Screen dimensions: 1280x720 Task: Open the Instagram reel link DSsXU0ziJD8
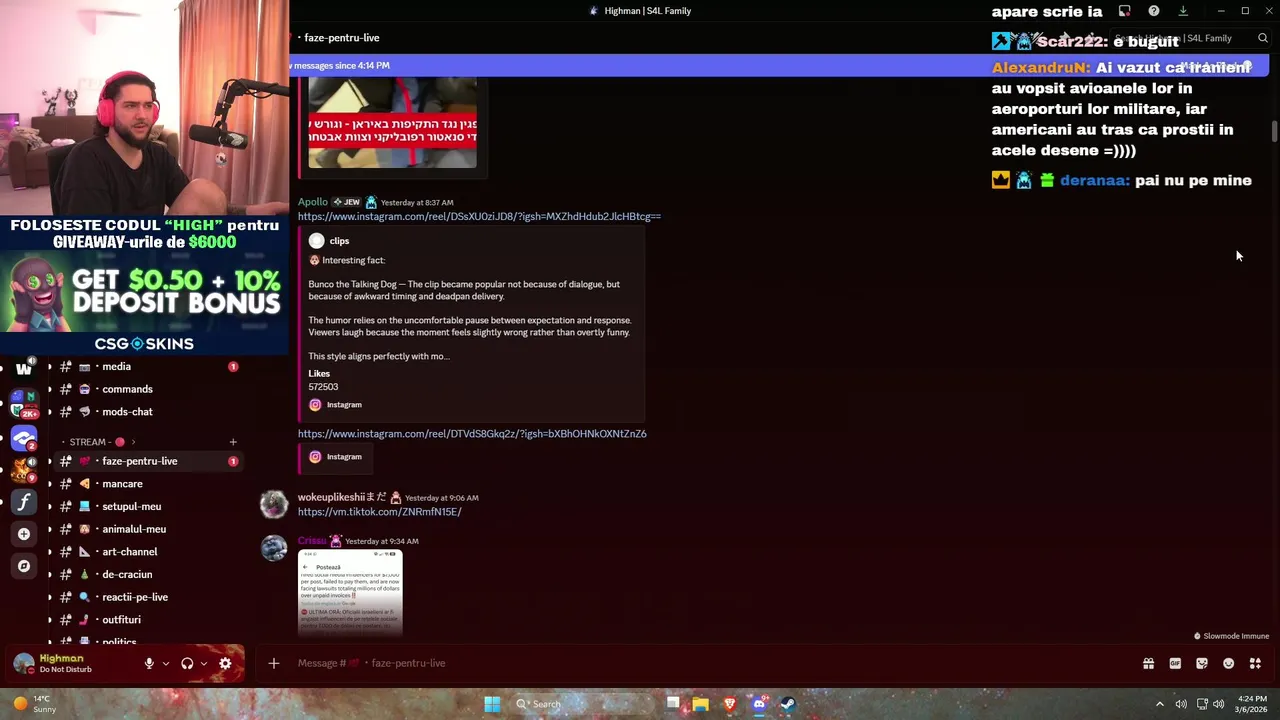click(479, 217)
